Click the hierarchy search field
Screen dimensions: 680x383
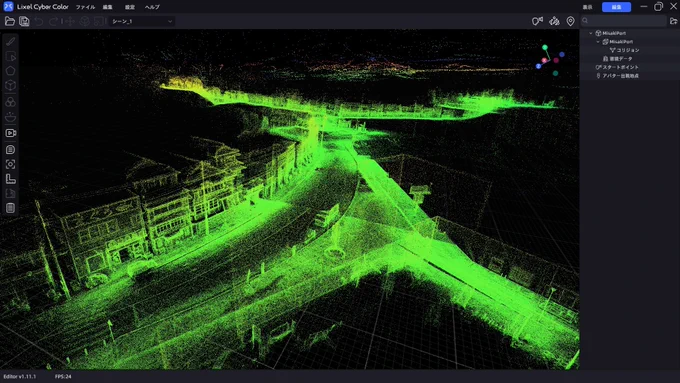click(624, 21)
